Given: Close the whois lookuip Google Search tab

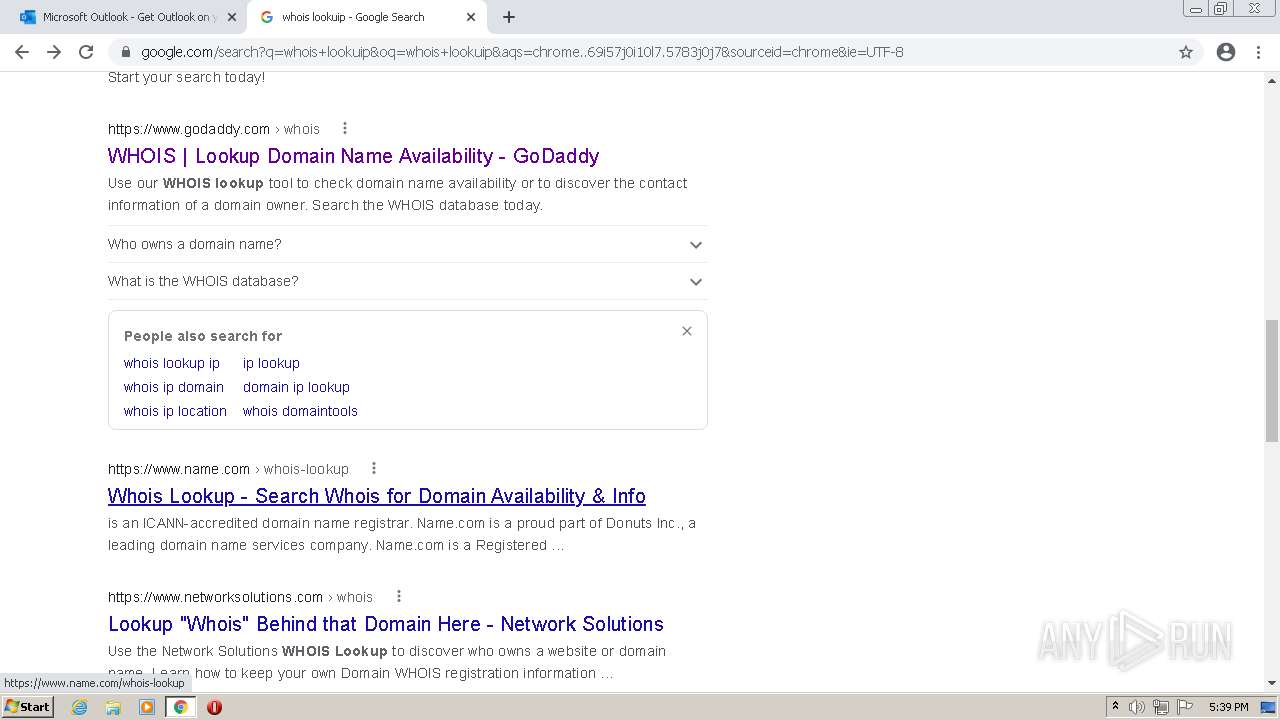Looking at the screenshot, I should click(471, 17).
